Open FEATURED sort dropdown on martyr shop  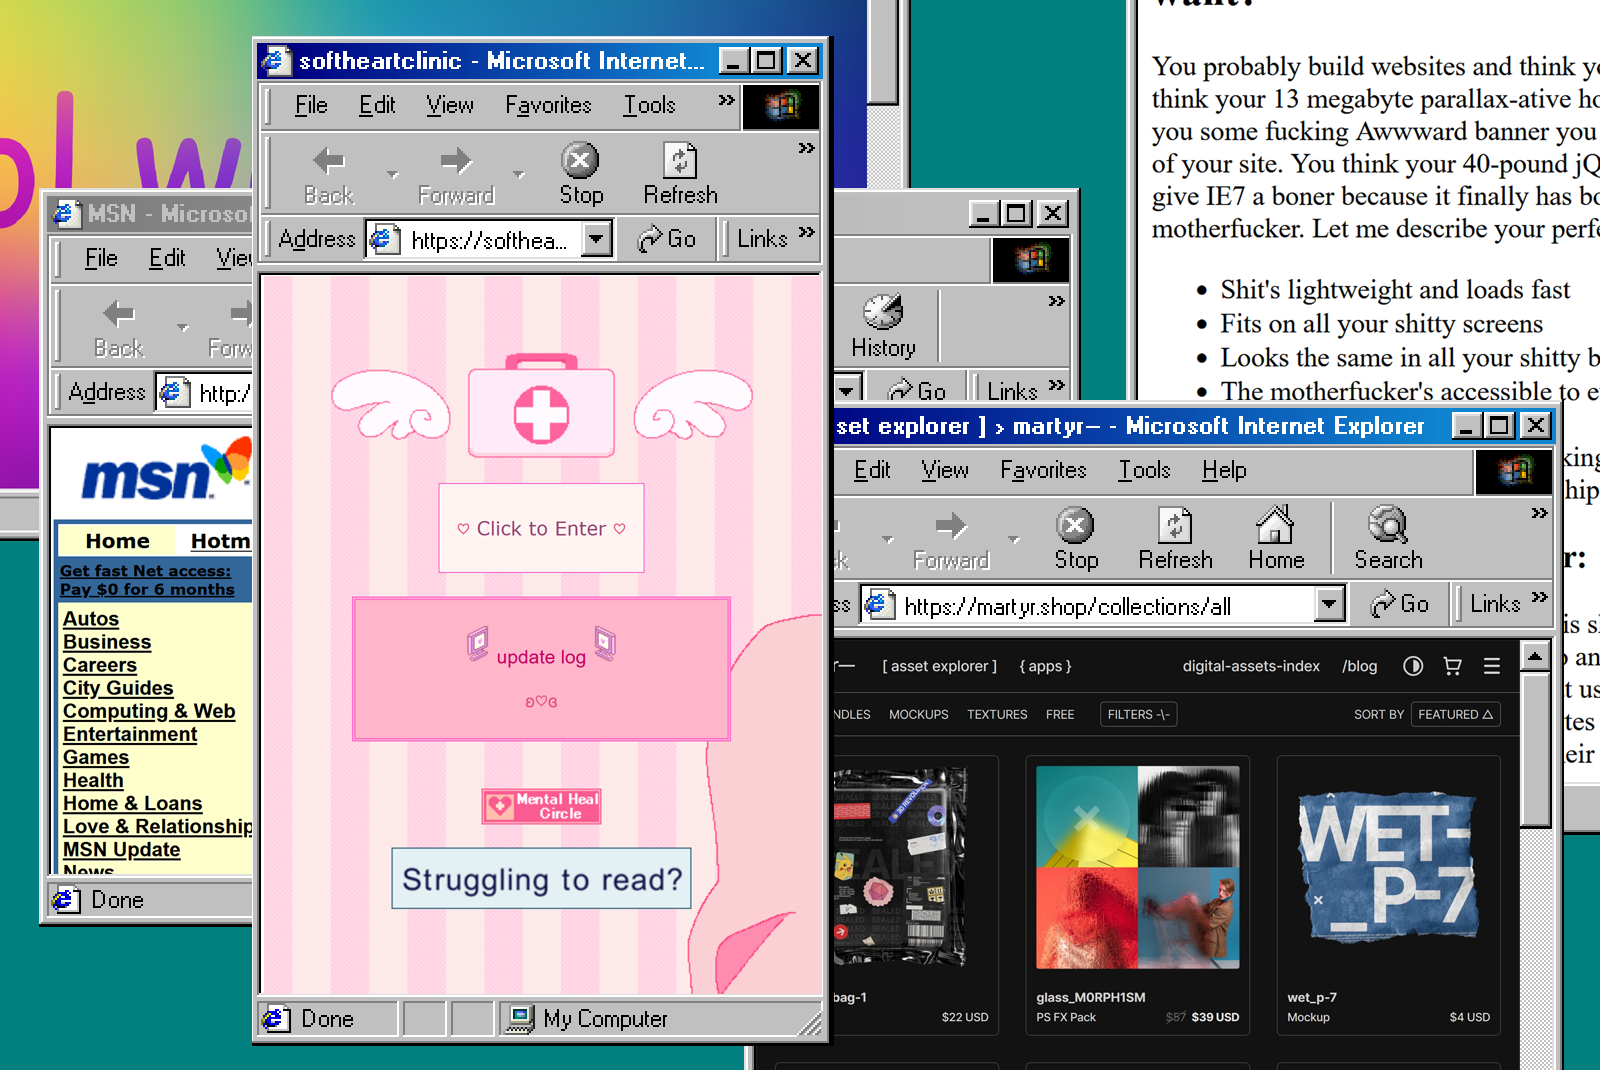[x=1455, y=714]
